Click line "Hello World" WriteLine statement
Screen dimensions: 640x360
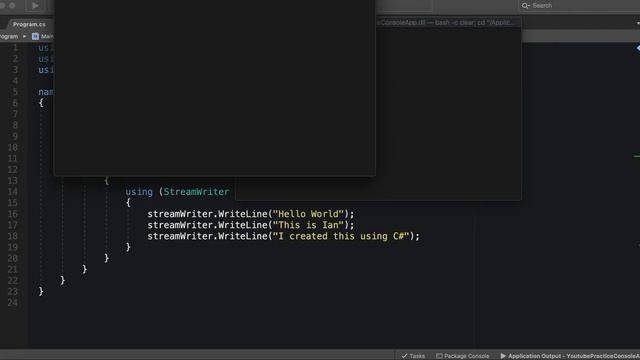pyautogui.click(x=251, y=214)
